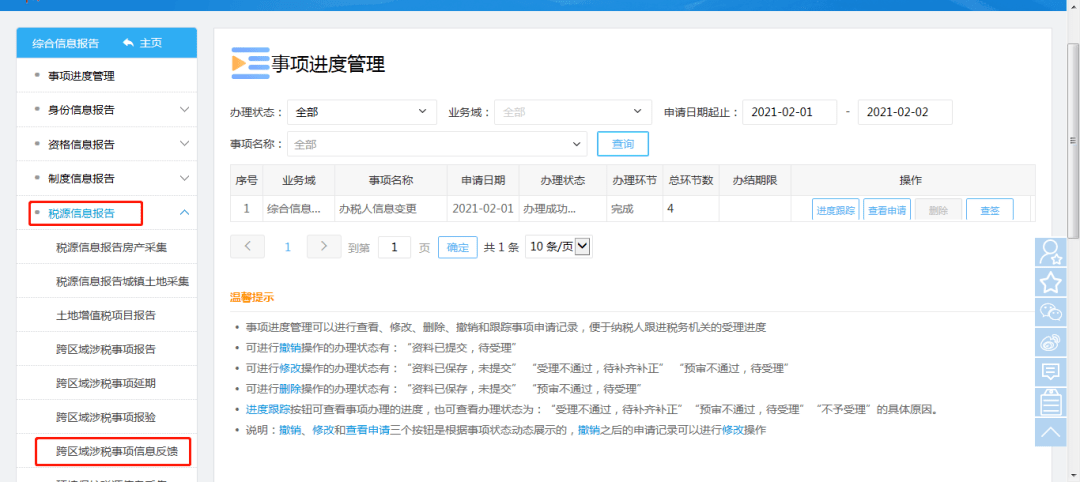Expand the 身份信息报告 menu section

point(107,109)
